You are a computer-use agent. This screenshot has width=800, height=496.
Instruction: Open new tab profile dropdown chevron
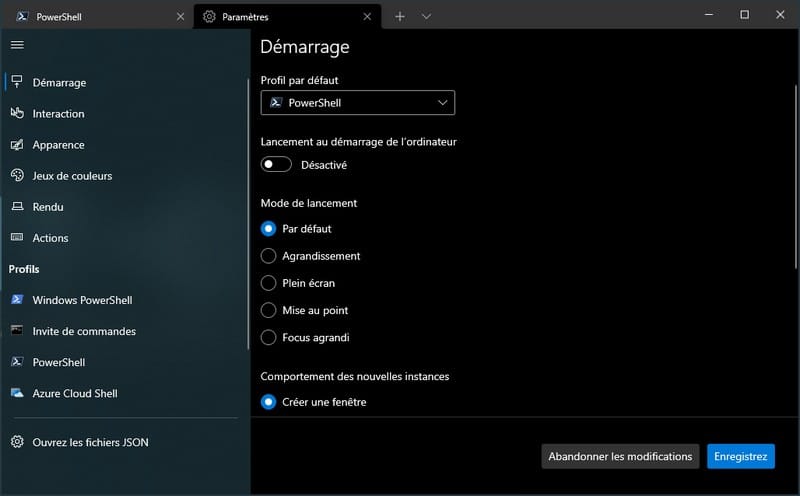427,16
